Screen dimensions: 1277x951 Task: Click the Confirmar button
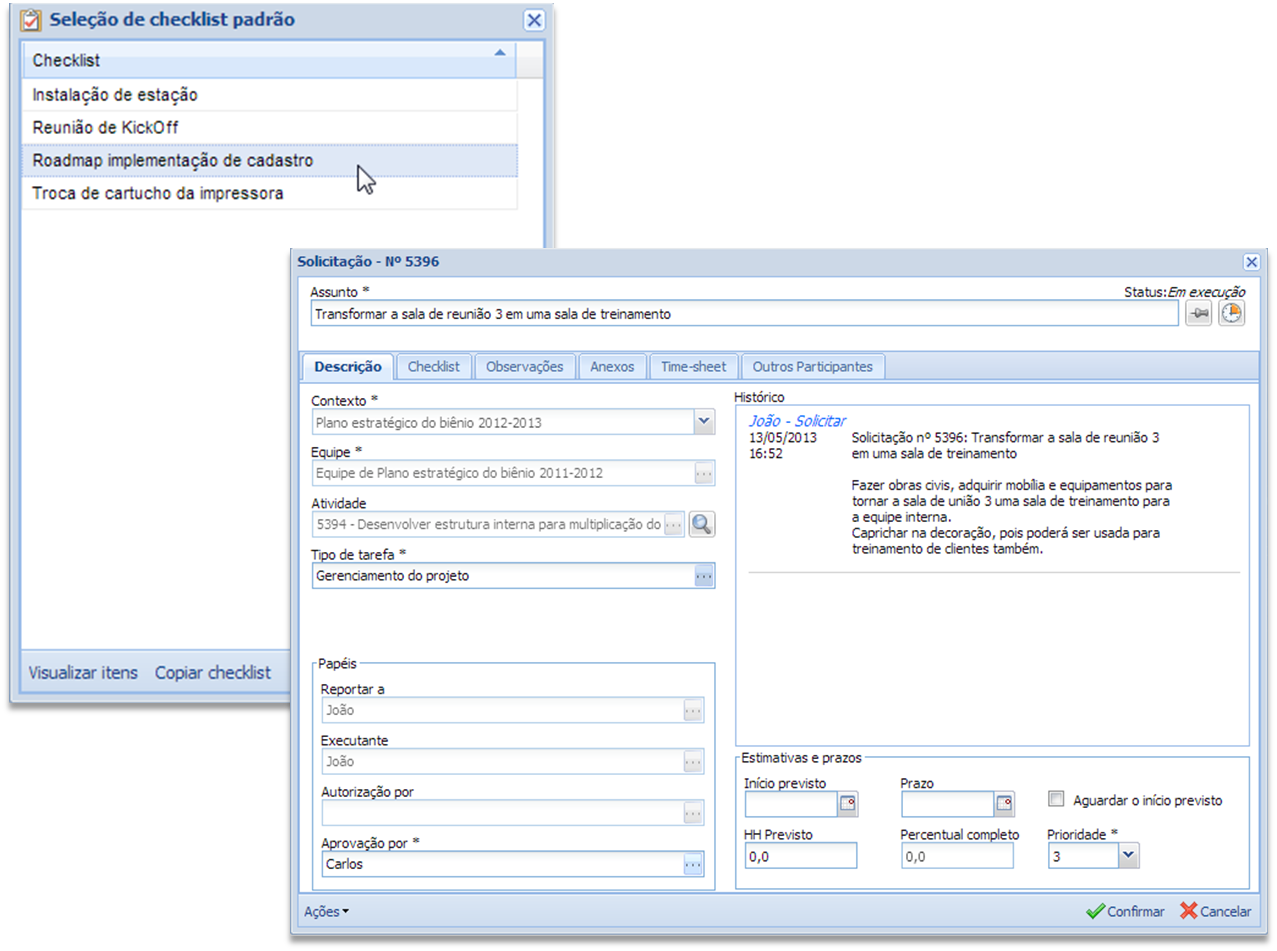pyautogui.click(x=1125, y=911)
